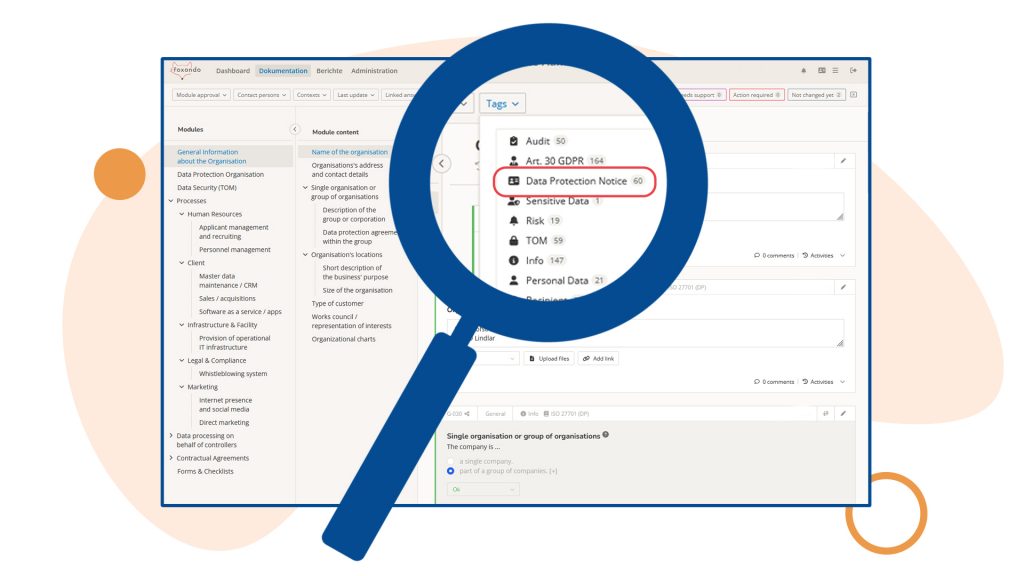Collapse the Modules sidebar panel
This screenshot has height=576, width=1024.
(x=294, y=129)
